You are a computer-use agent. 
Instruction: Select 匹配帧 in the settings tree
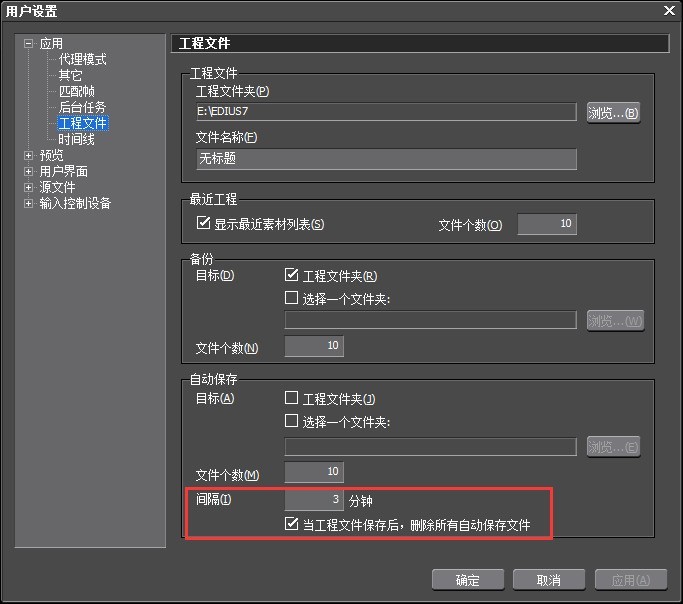[x=76, y=91]
